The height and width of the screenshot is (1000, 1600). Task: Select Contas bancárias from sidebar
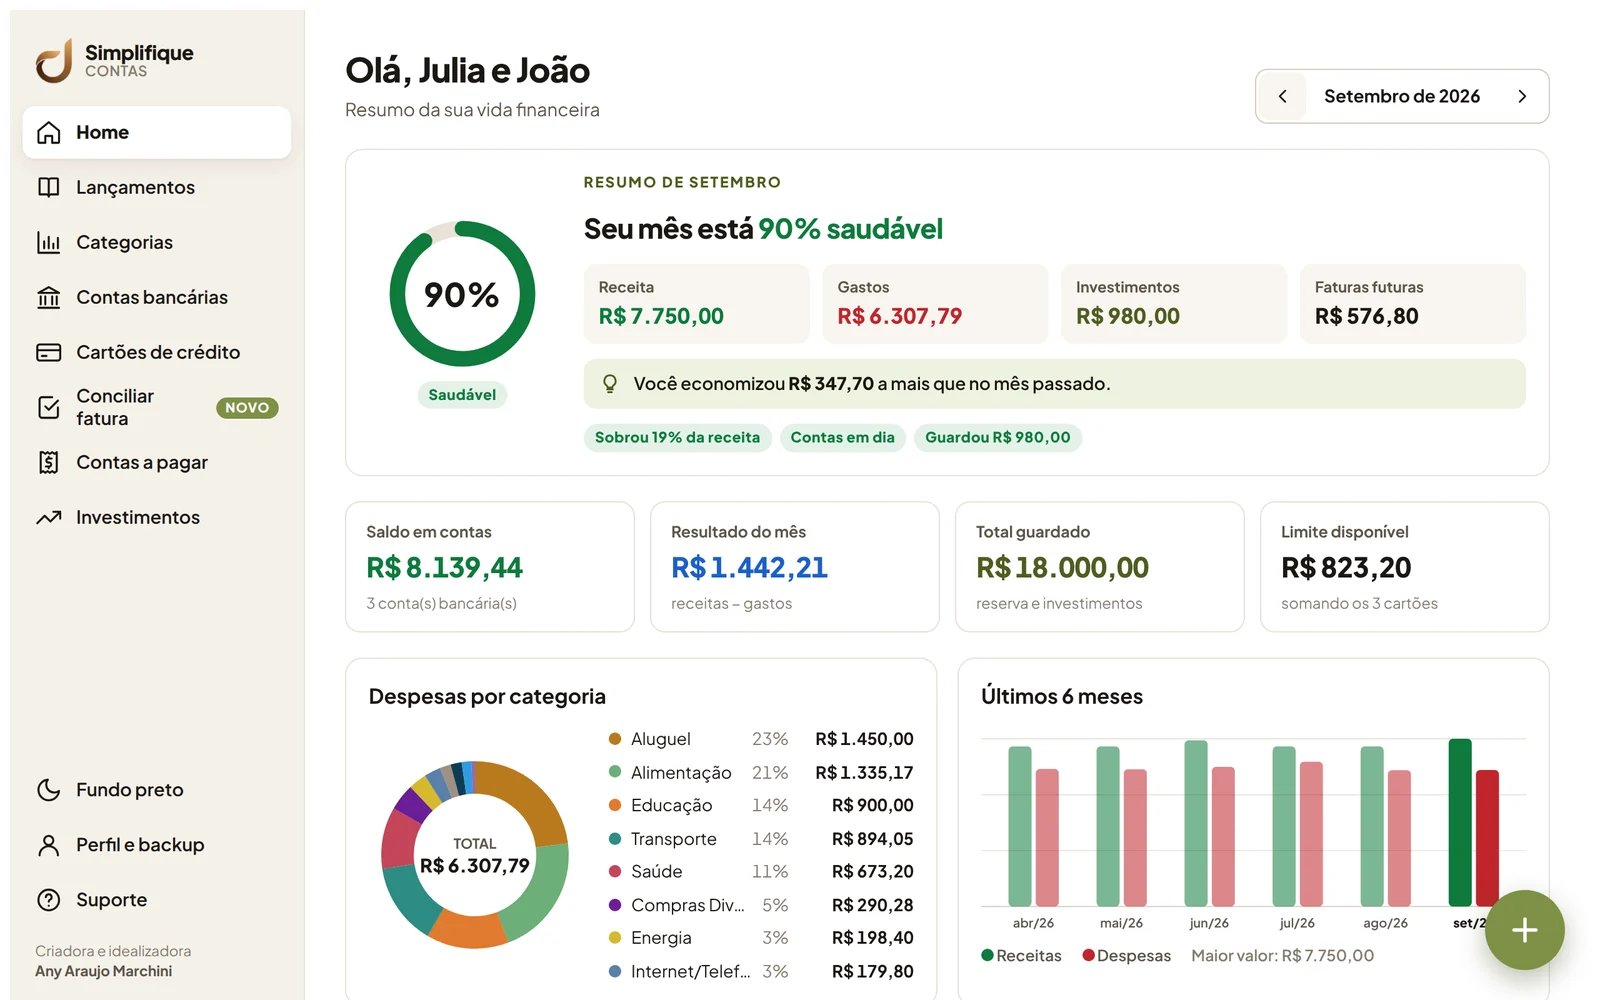(157, 298)
